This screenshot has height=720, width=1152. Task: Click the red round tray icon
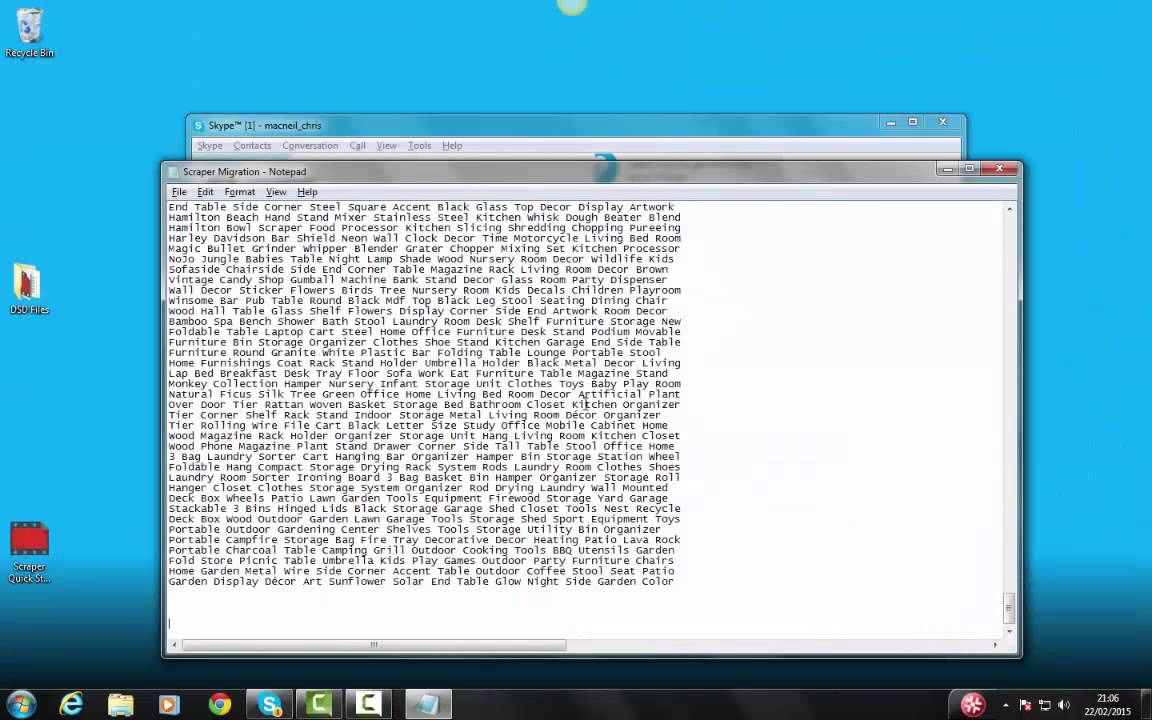(x=973, y=705)
